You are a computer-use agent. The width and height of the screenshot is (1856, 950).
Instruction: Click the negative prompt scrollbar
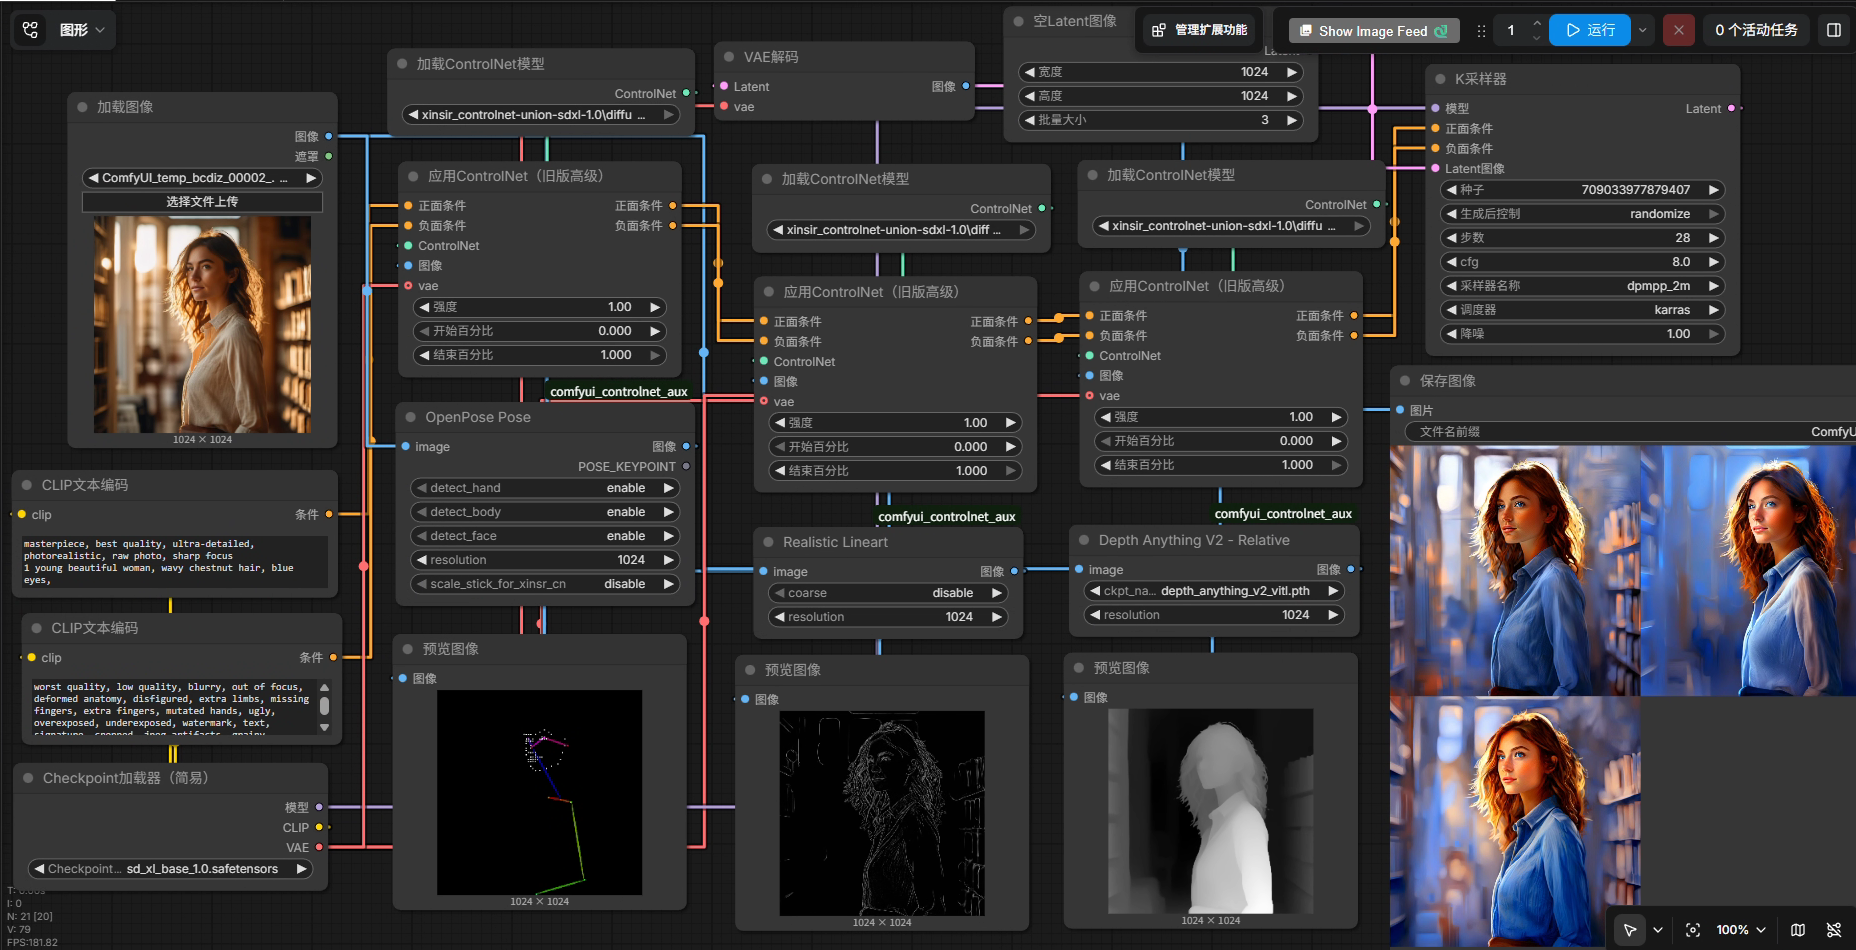324,708
